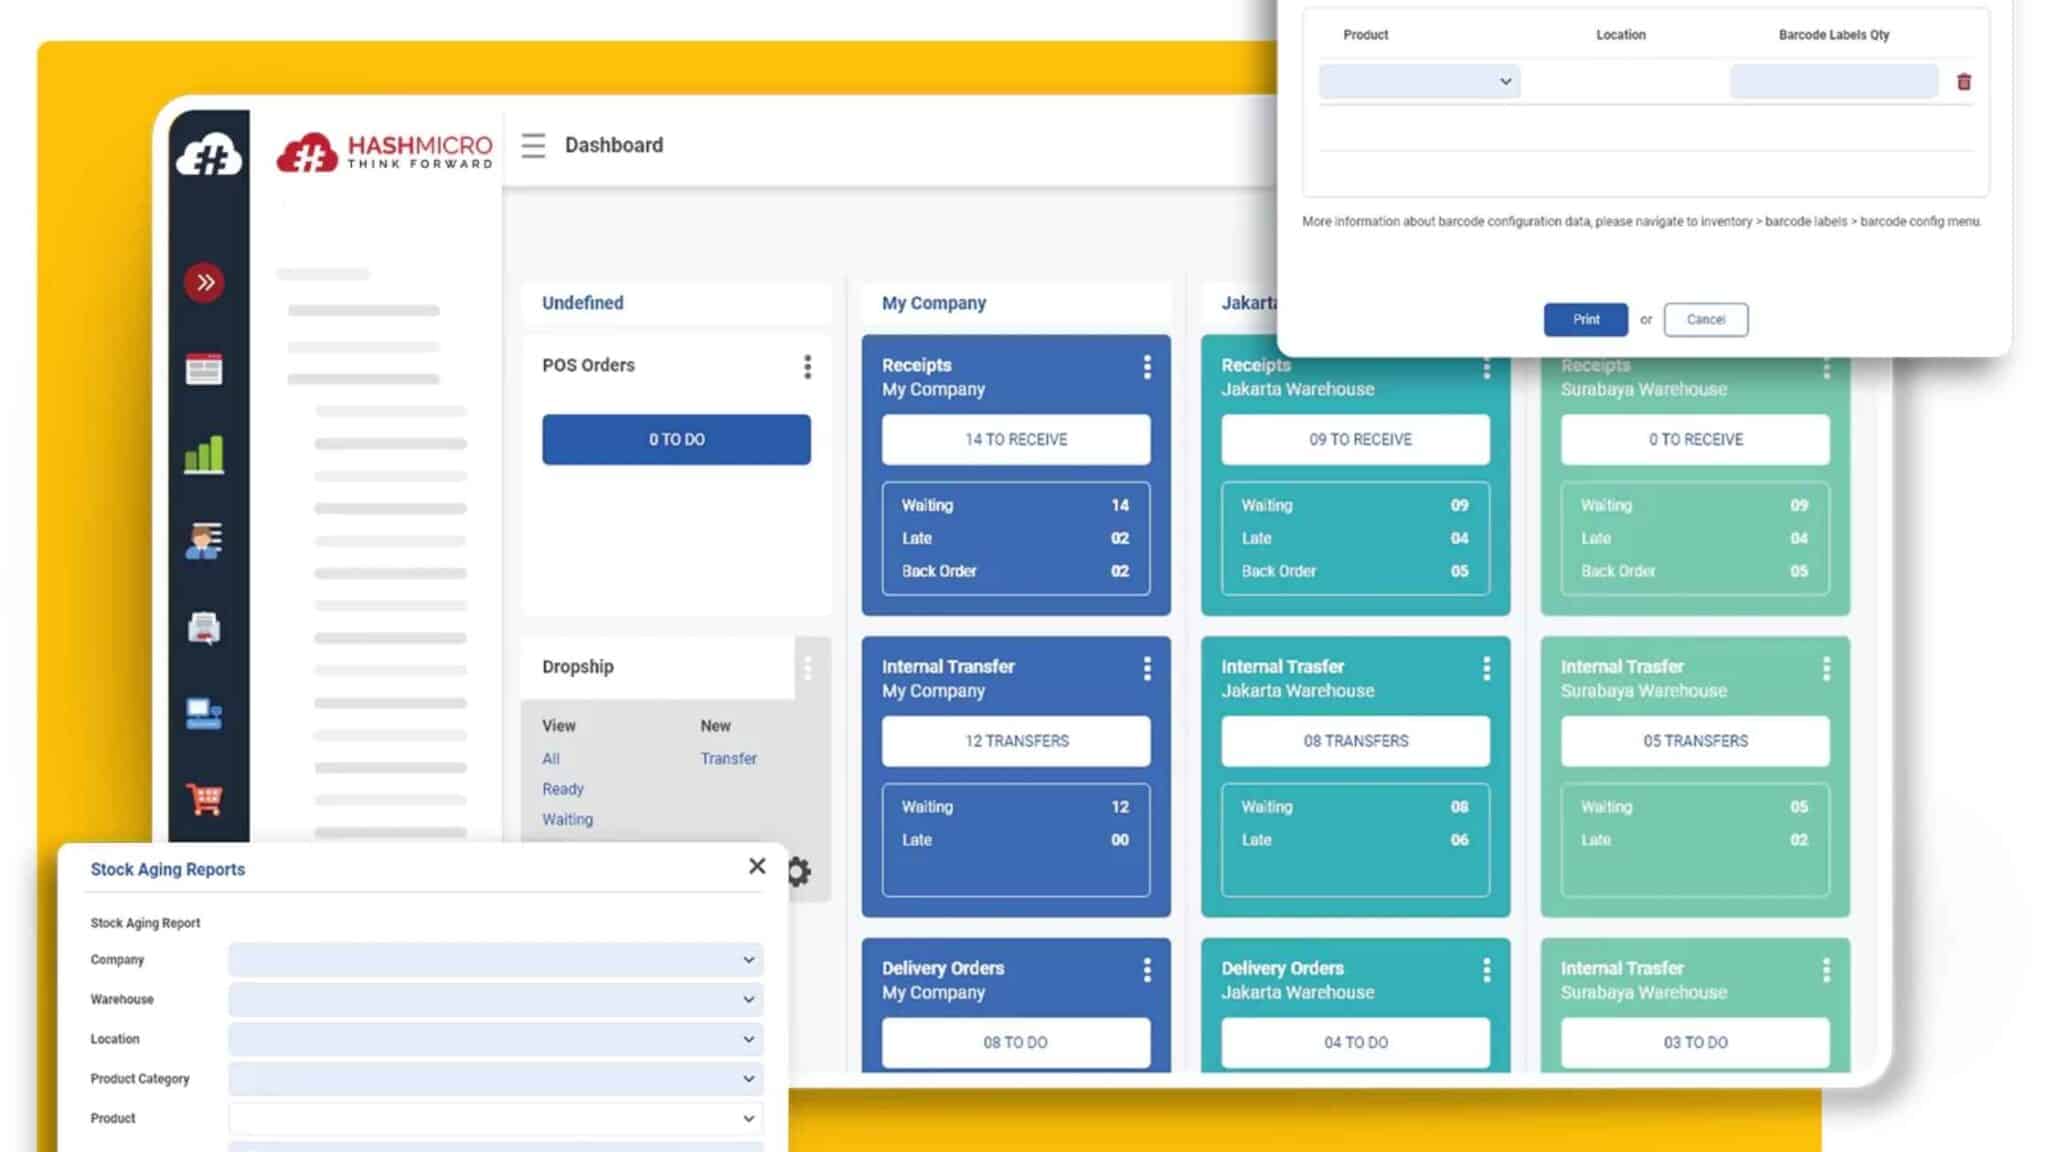Click the Print button in barcode dialog
The width and height of the screenshot is (2048, 1152).
pyautogui.click(x=1586, y=320)
